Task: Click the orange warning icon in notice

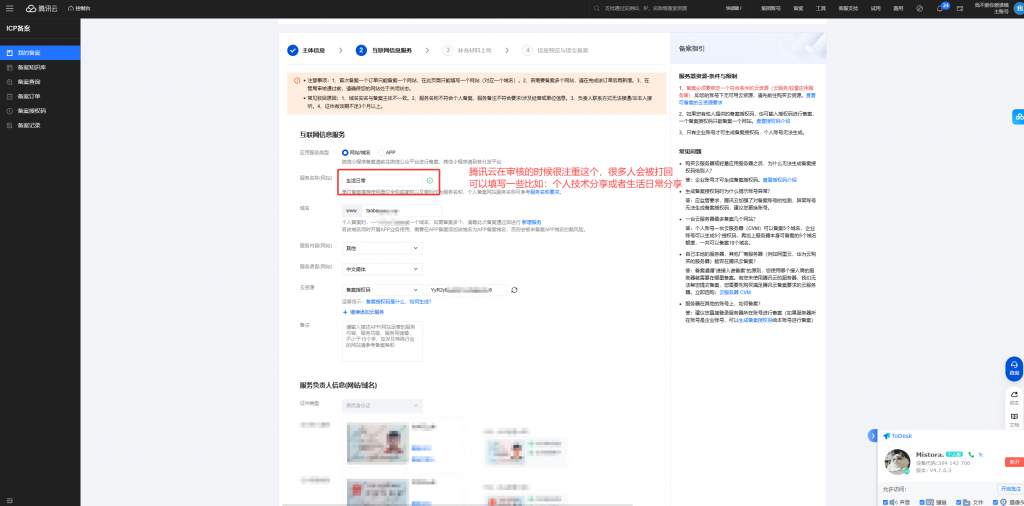Action: (297, 80)
